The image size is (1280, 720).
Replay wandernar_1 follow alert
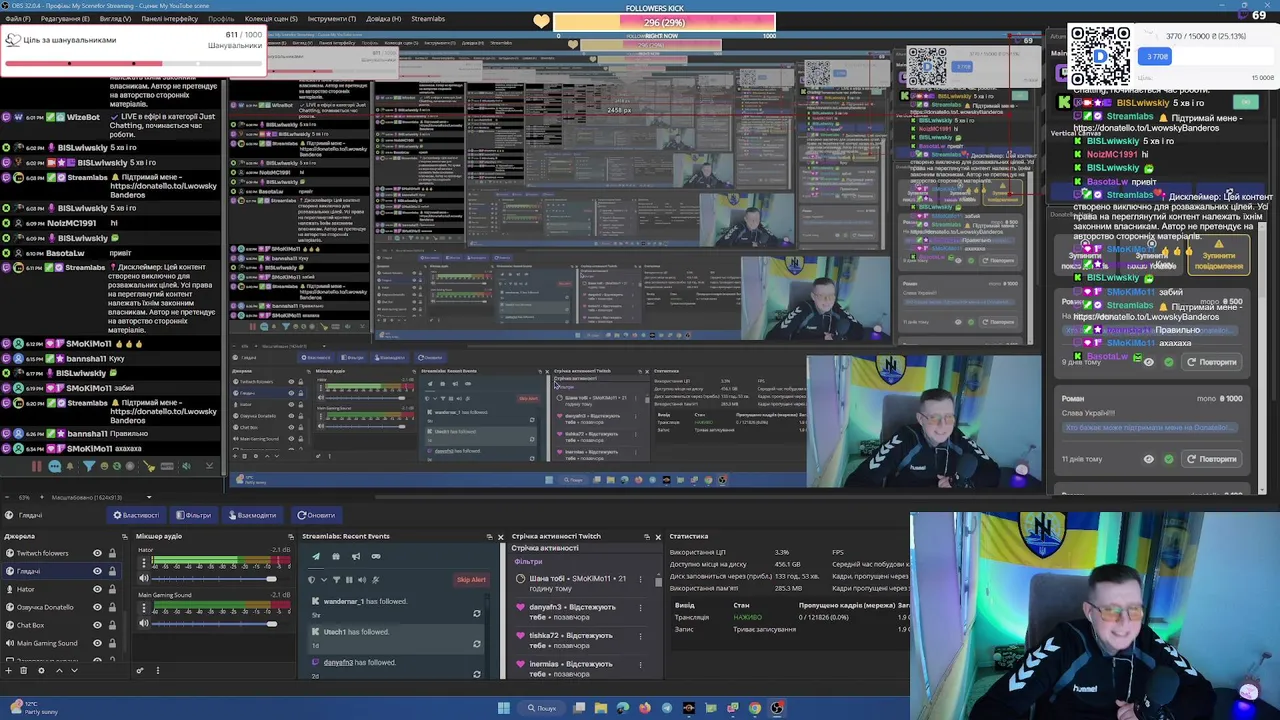click(477, 613)
